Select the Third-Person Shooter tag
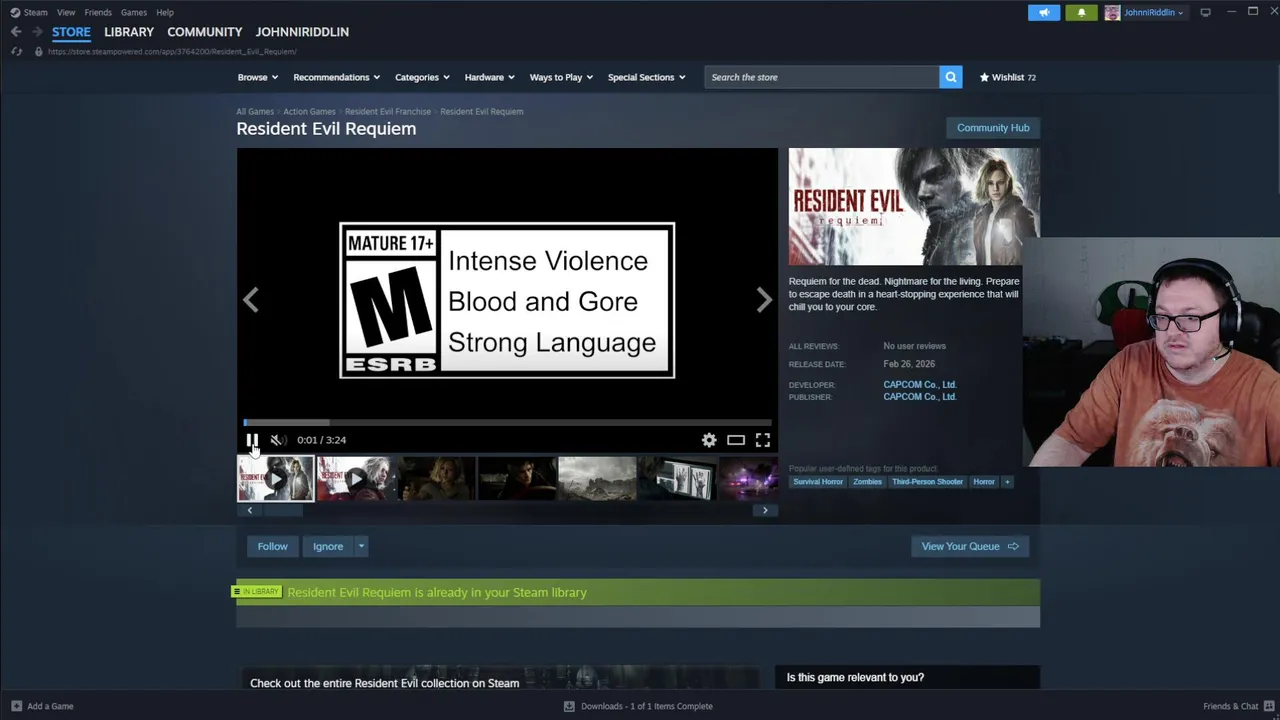The height and width of the screenshot is (720, 1280). (x=927, y=482)
